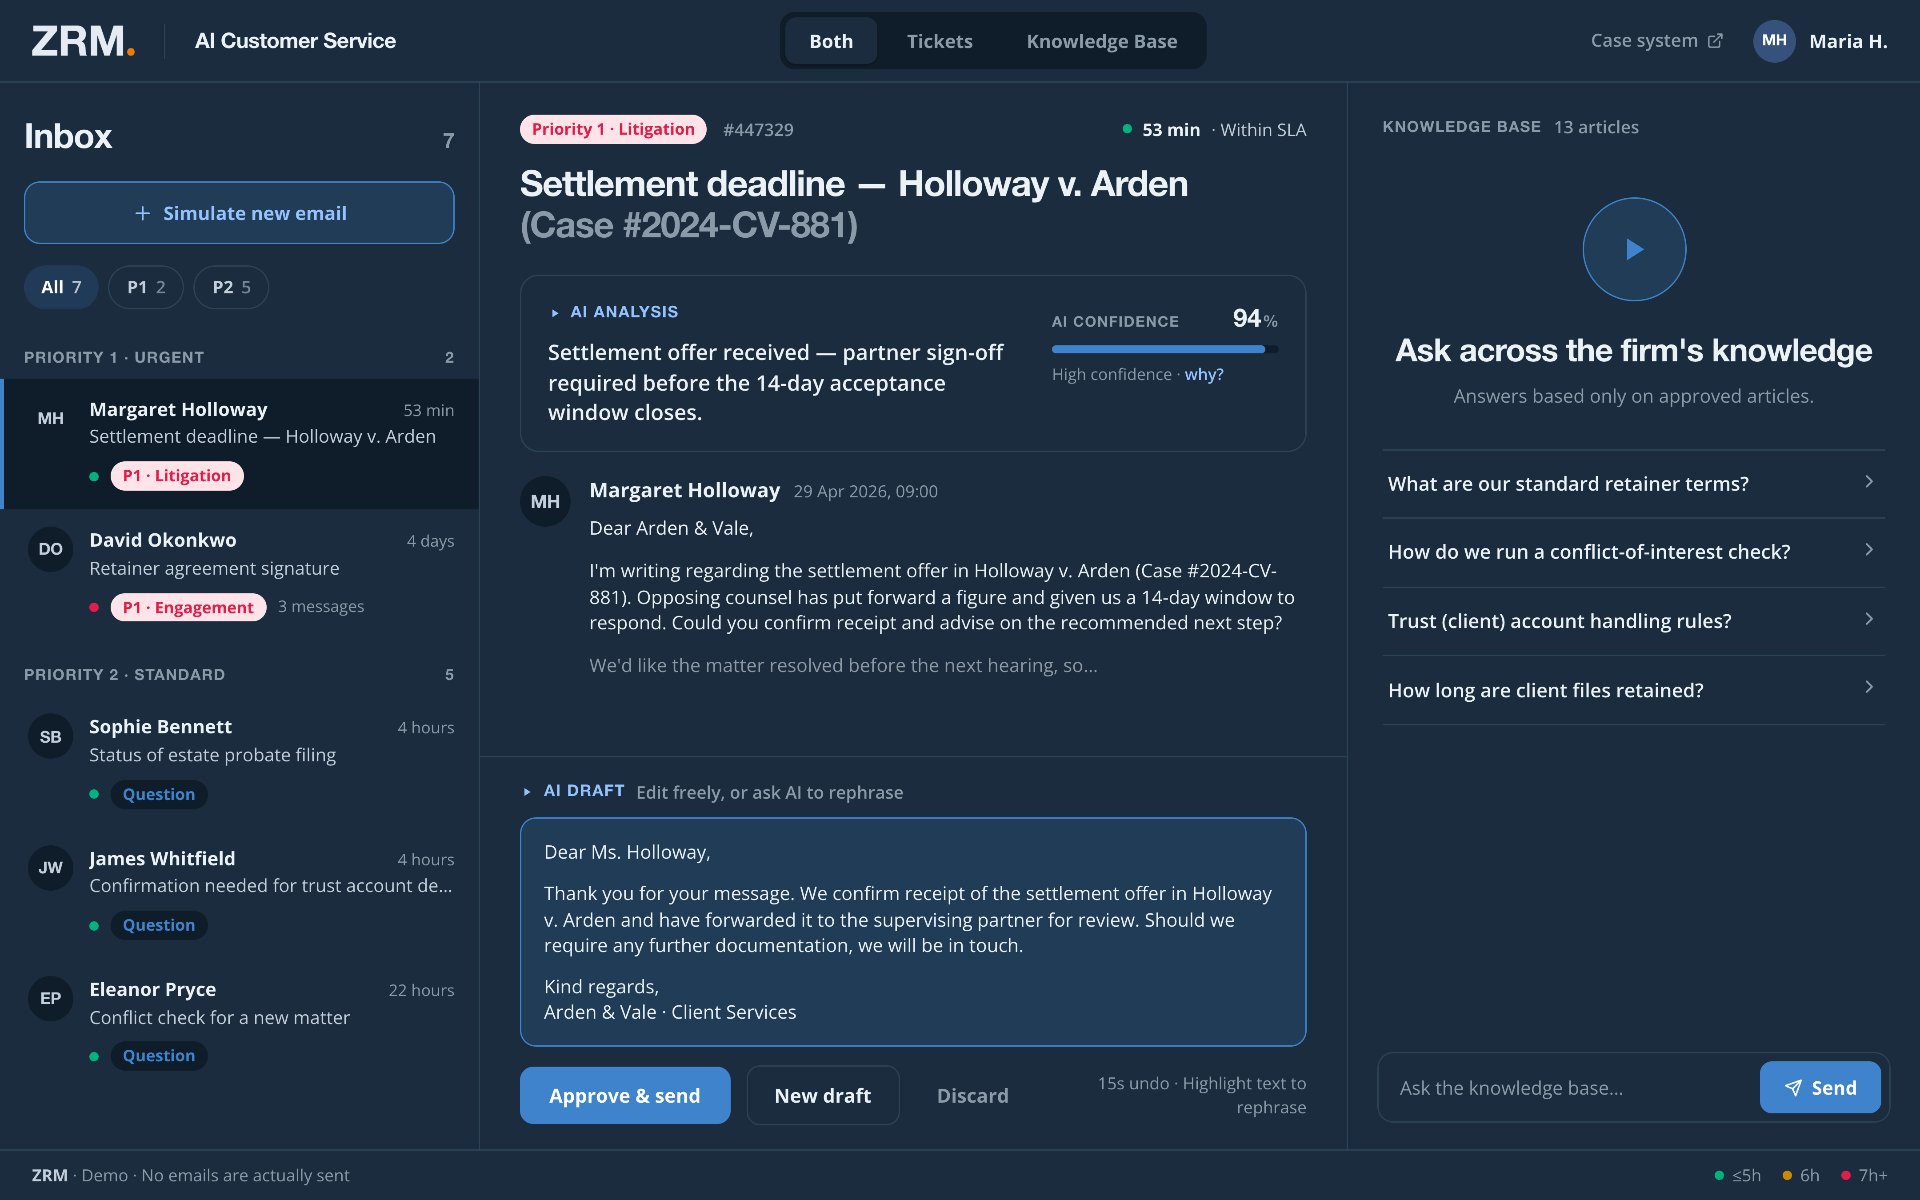Click the 'P1 · Litigation' tag in inbox

tap(177, 476)
